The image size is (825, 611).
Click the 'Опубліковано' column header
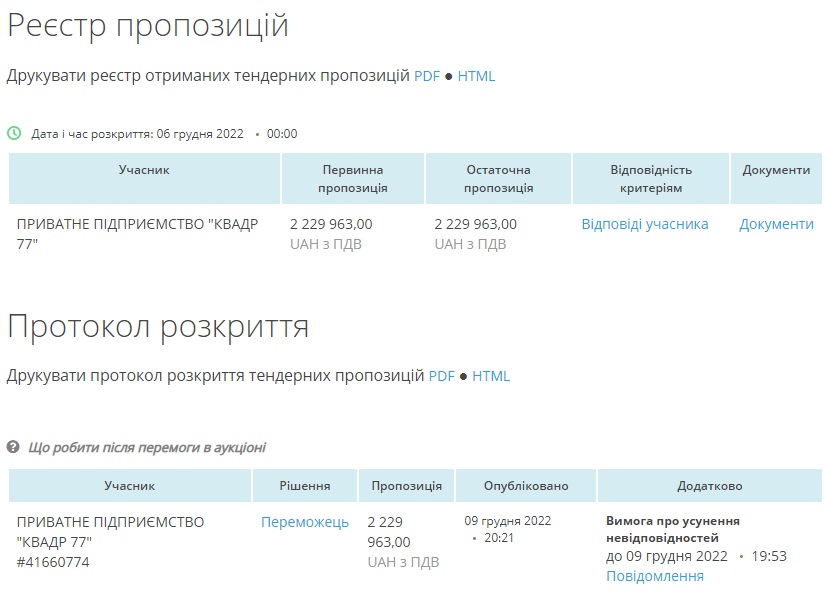coord(526,486)
